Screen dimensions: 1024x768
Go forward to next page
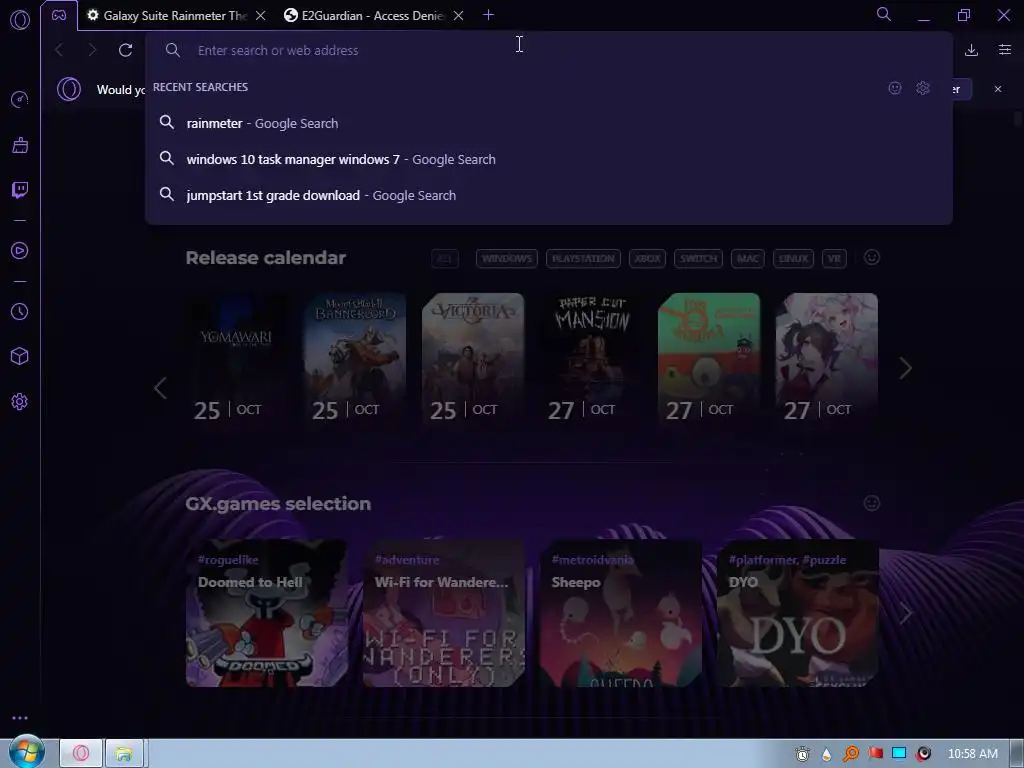pyautogui.click(x=92, y=50)
